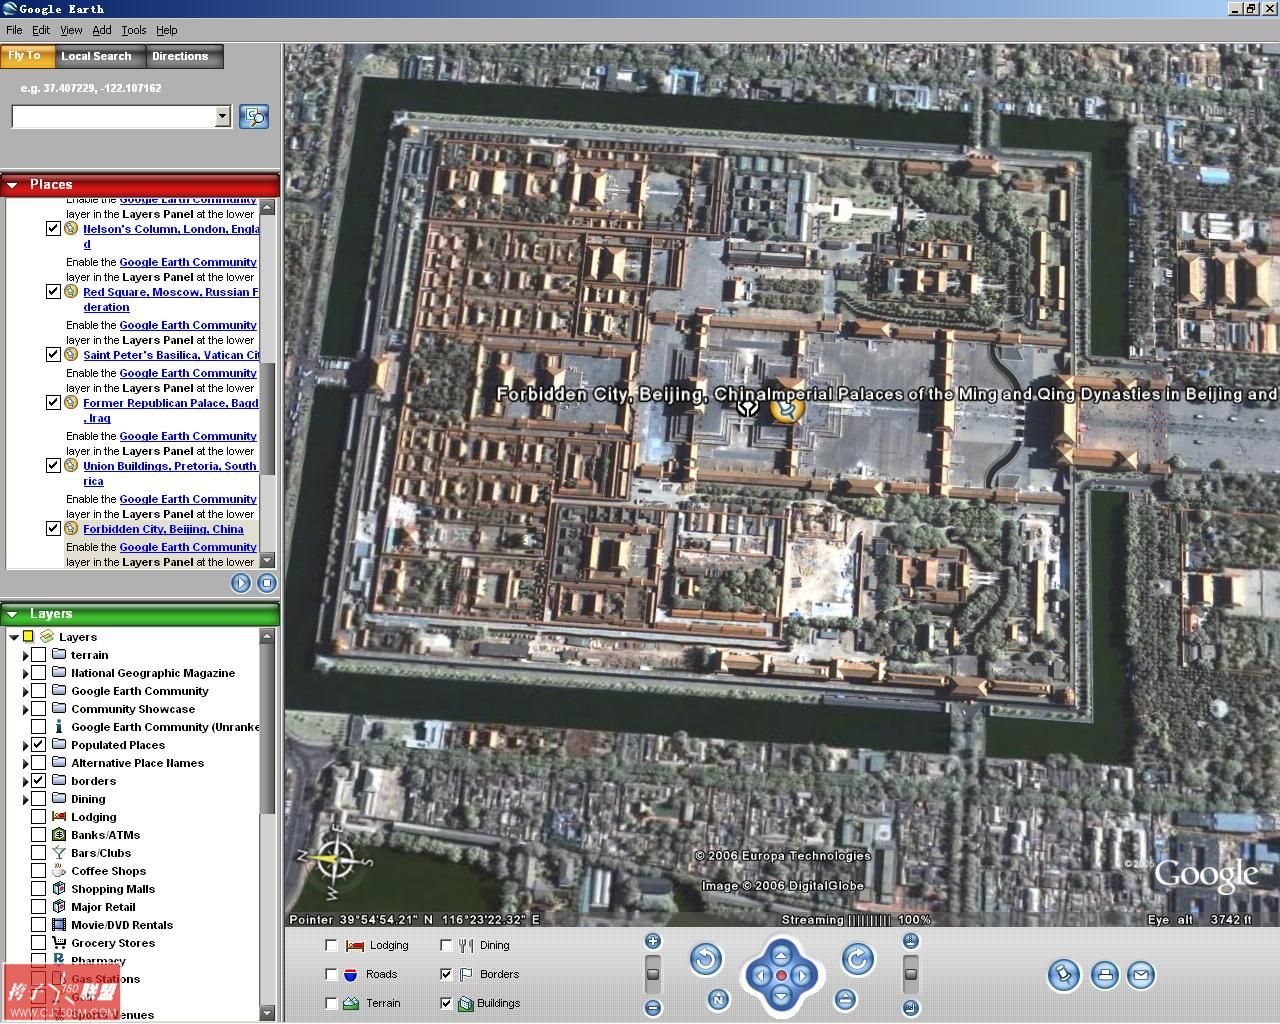The image size is (1280, 1024).
Task: Zoom out with the minus button
Action: coord(653,1008)
